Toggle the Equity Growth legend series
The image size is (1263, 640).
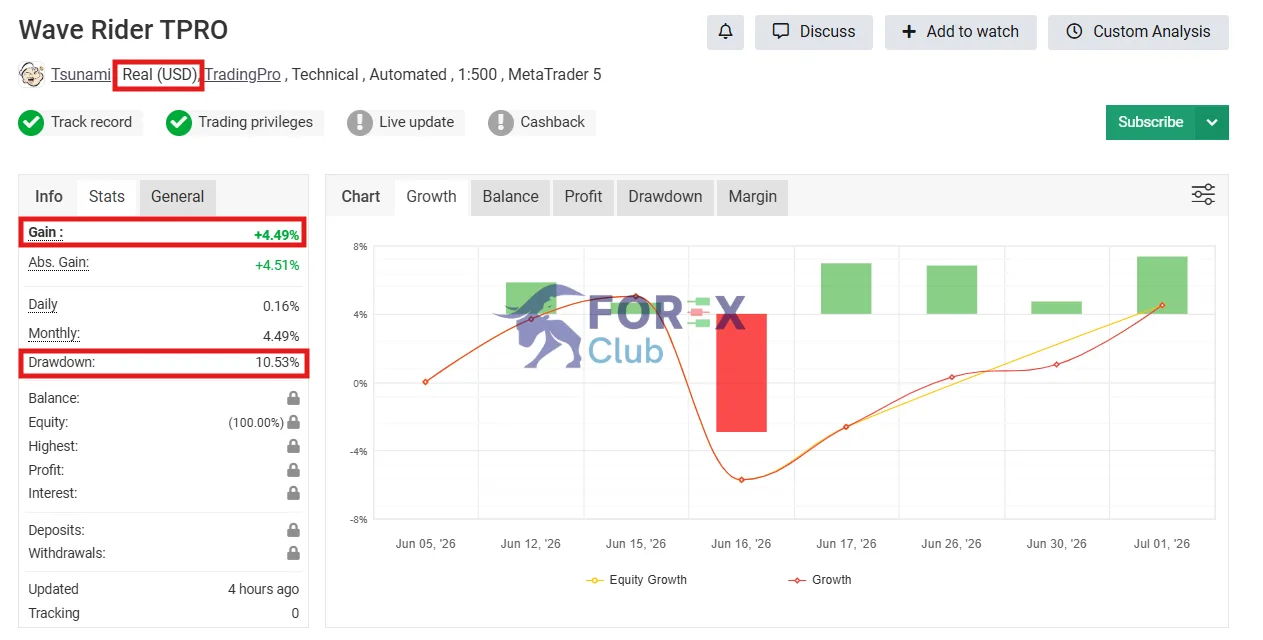[x=636, y=580]
